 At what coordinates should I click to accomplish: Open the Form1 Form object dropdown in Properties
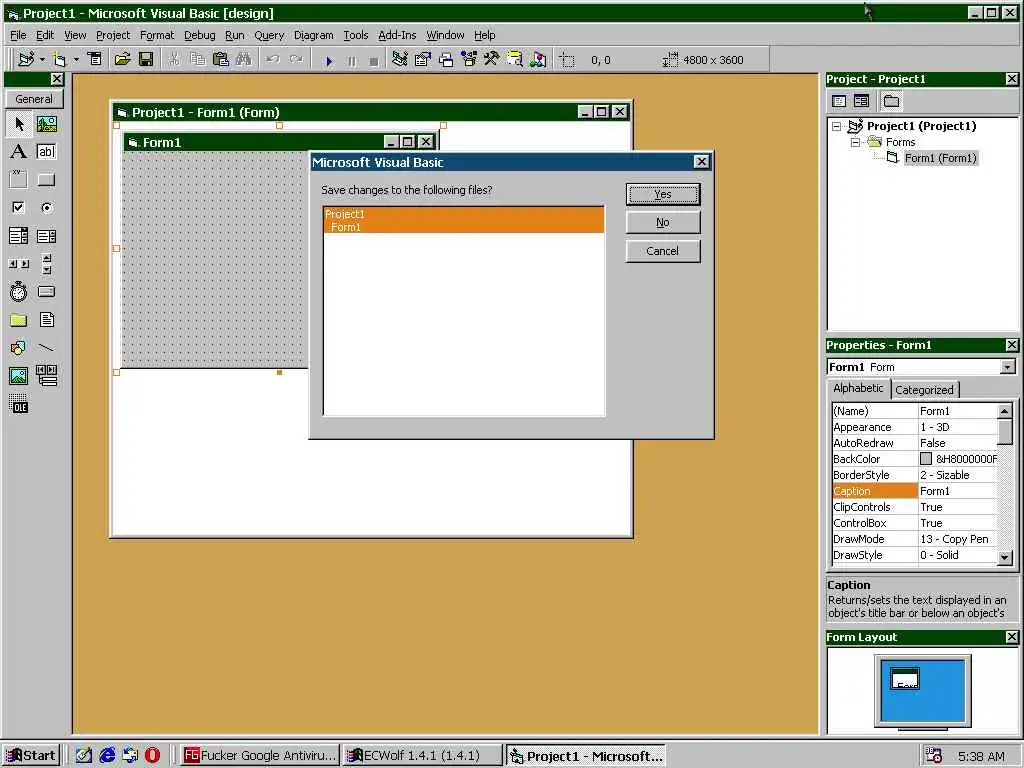pyautogui.click(x=1008, y=367)
